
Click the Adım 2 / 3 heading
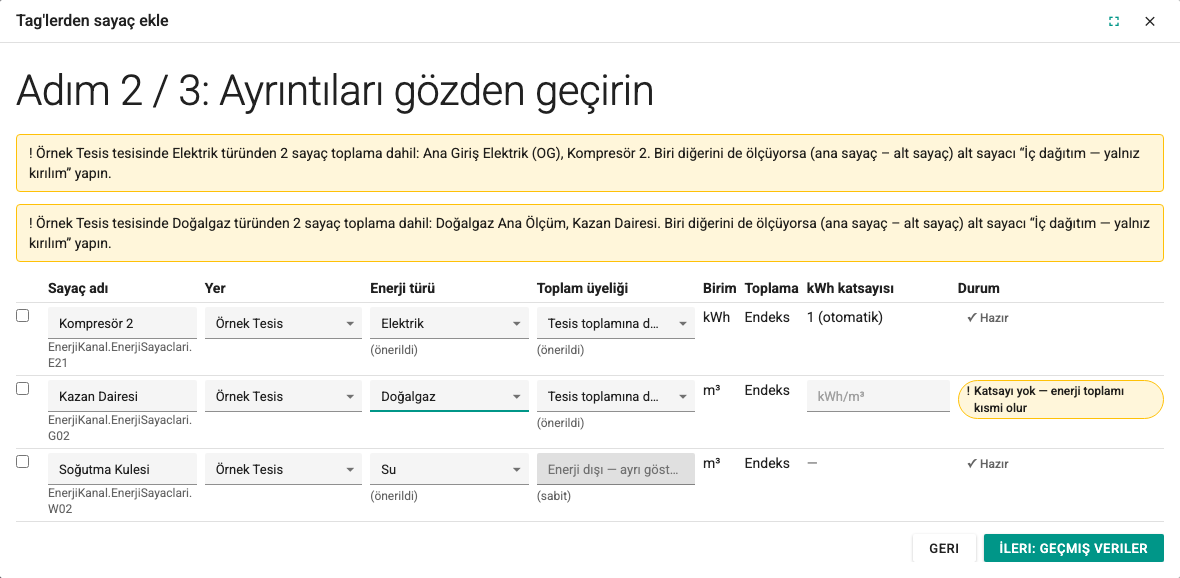coord(335,91)
